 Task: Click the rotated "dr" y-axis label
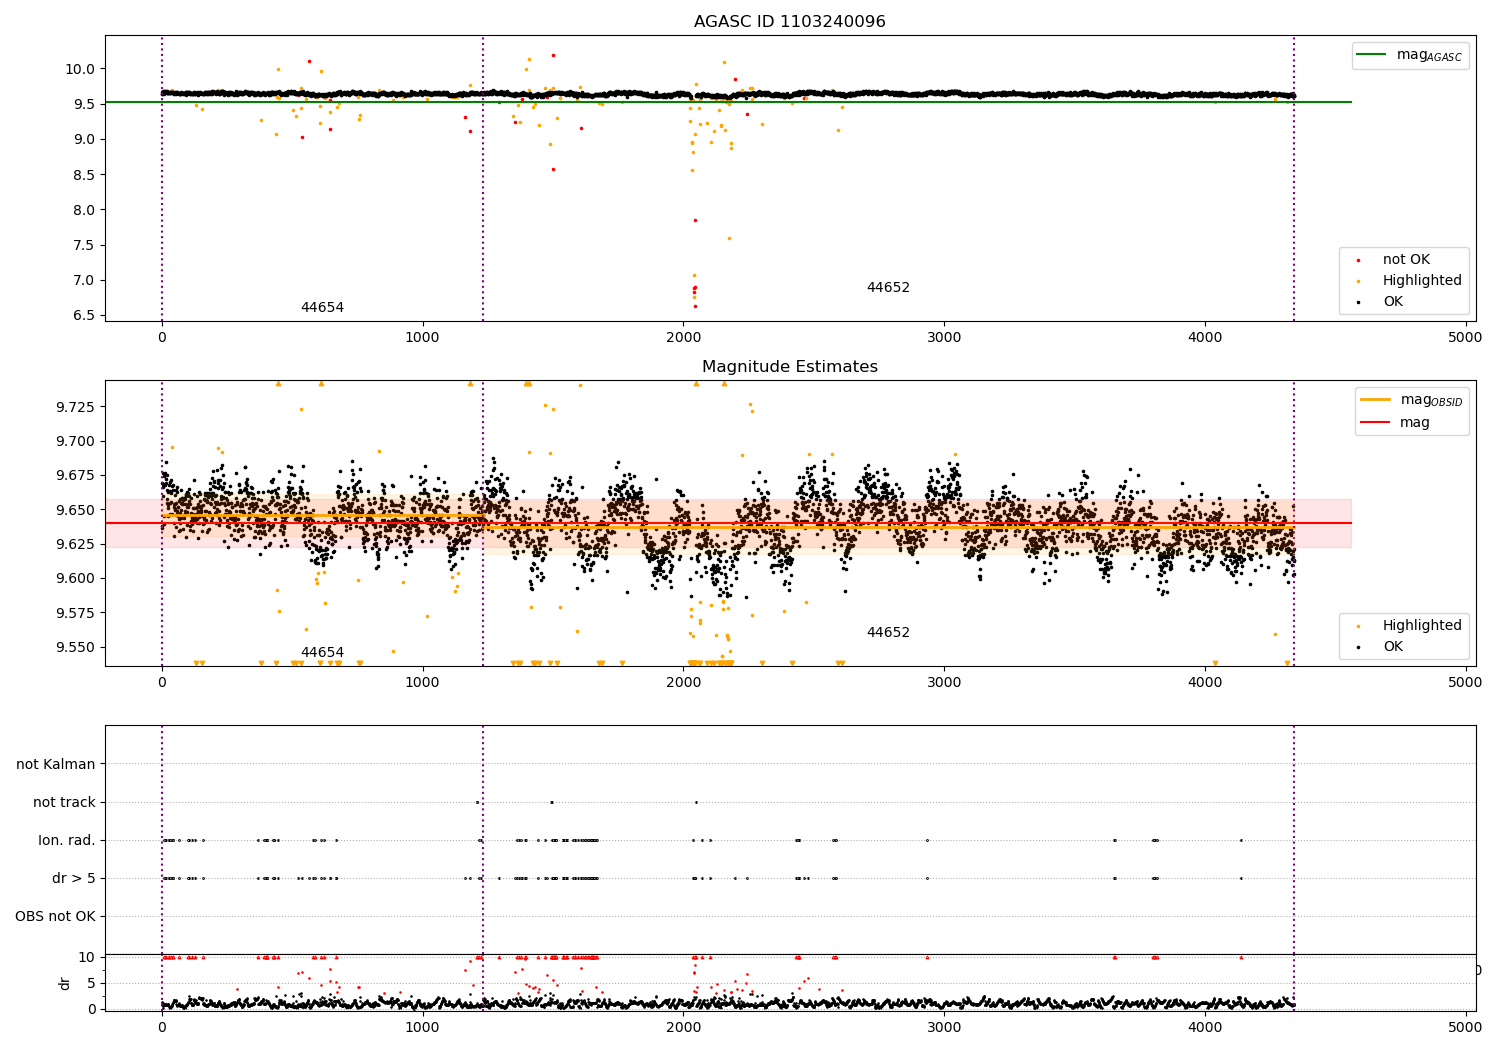pos(65,983)
